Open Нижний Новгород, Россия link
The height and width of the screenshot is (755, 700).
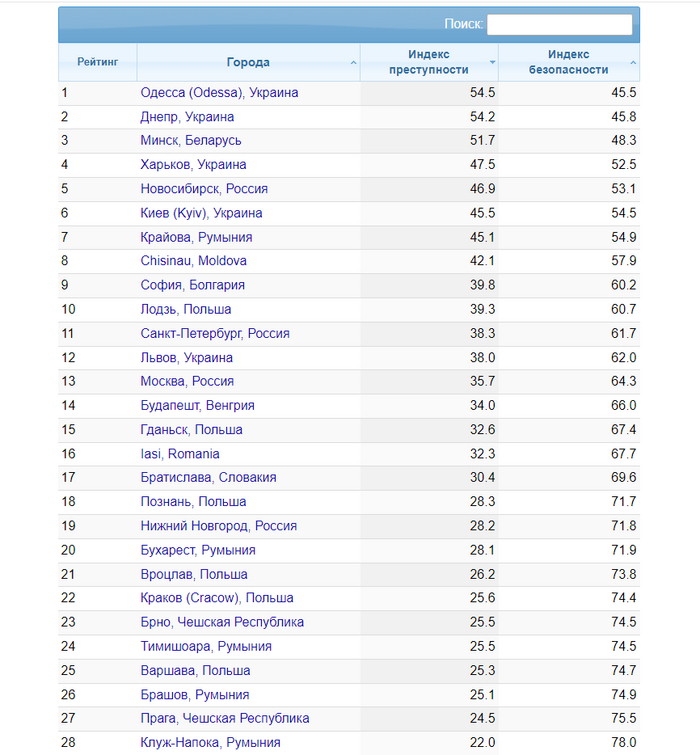pyautogui.click(x=218, y=526)
